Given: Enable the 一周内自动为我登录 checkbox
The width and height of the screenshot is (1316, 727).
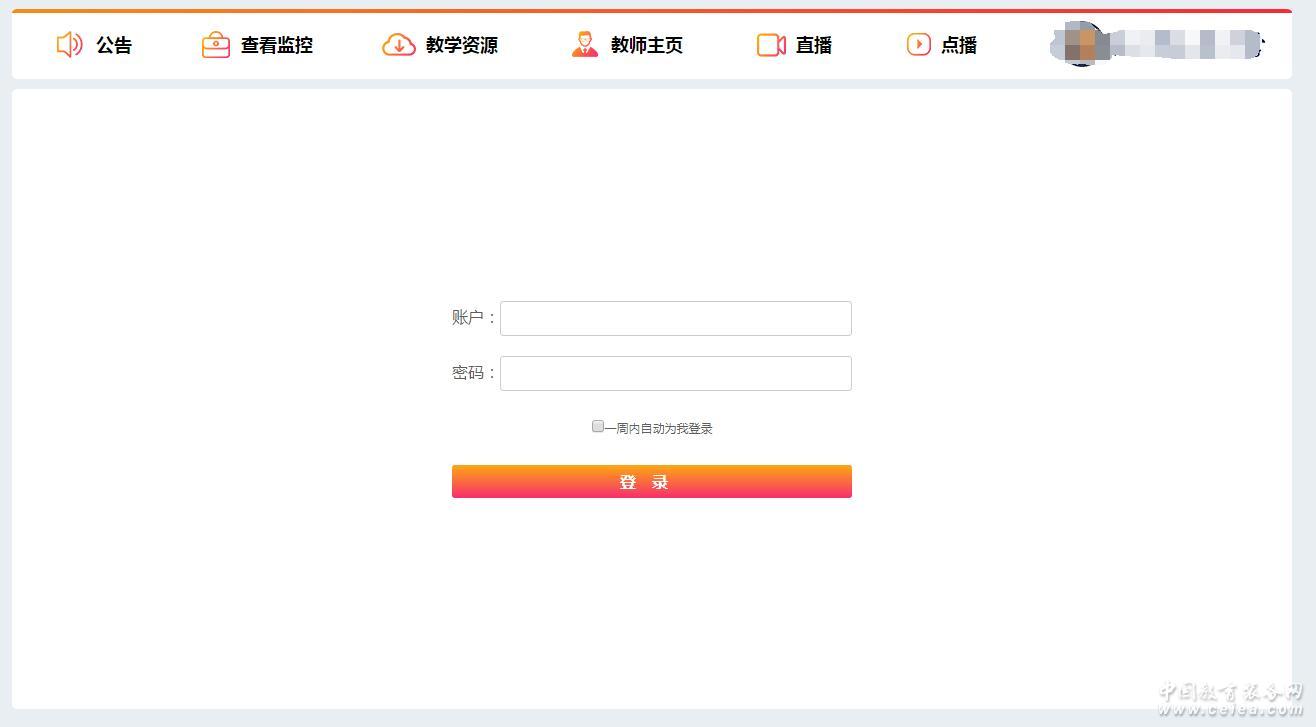Looking at the screenshot, I should [598, 427].
